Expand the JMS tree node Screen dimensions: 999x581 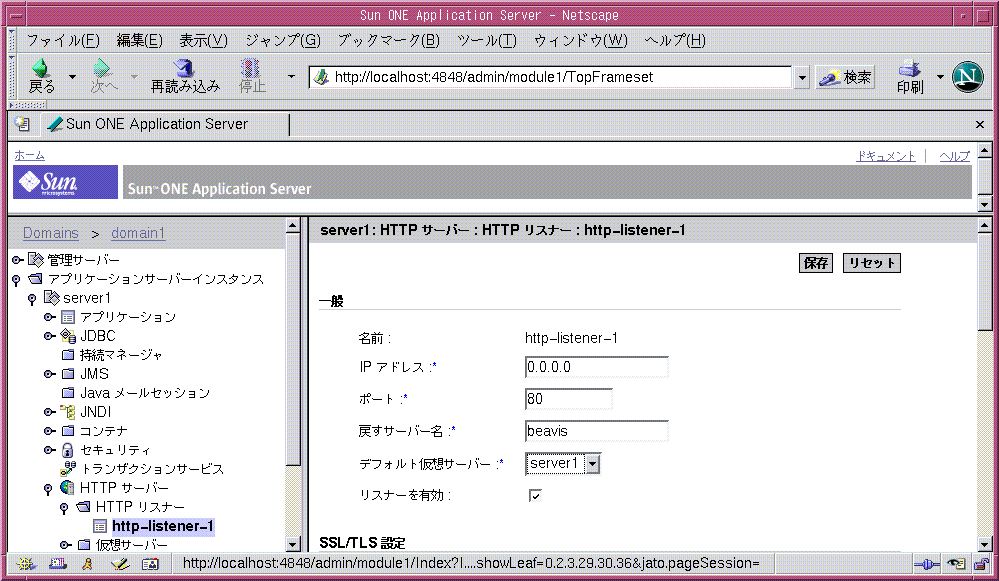(49, 375)
